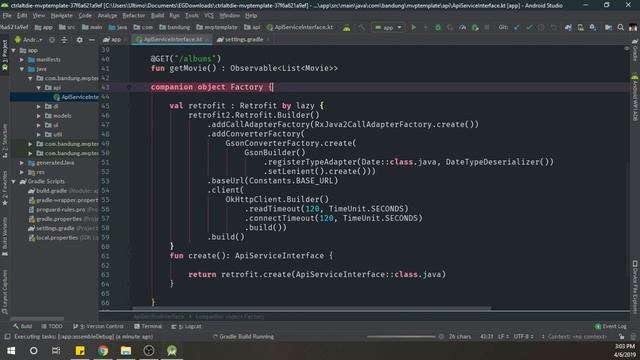Image resolution: width=640 pixels, height=360 pixels.
Task: Click the Project panel horizontal scrollbar
Action: pos(37,318)
